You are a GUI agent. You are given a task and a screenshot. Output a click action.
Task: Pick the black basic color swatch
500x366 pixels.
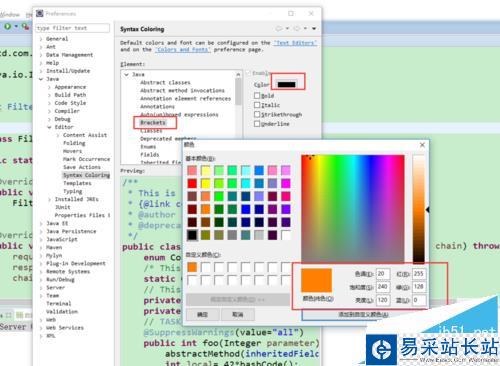(x=192, y=235)
